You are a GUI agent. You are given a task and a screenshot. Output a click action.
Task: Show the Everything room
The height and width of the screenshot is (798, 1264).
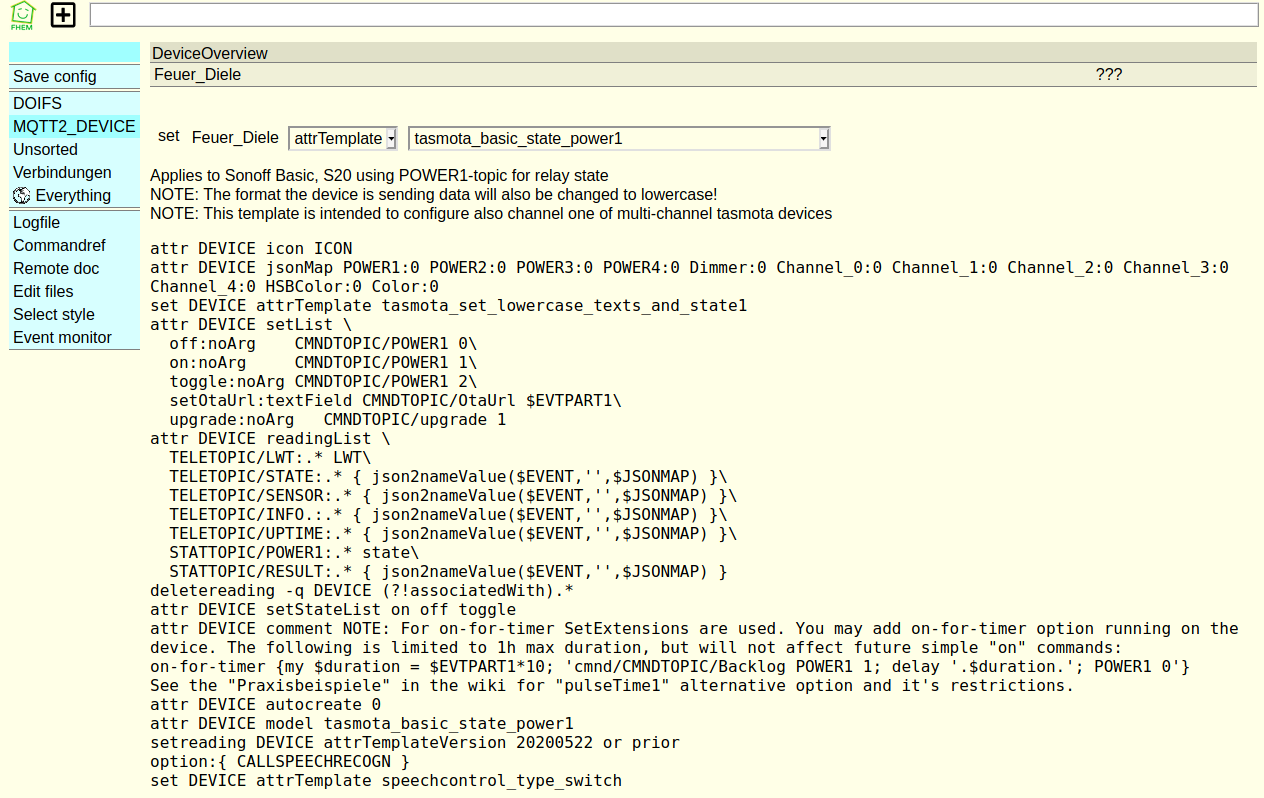[73, 195]
